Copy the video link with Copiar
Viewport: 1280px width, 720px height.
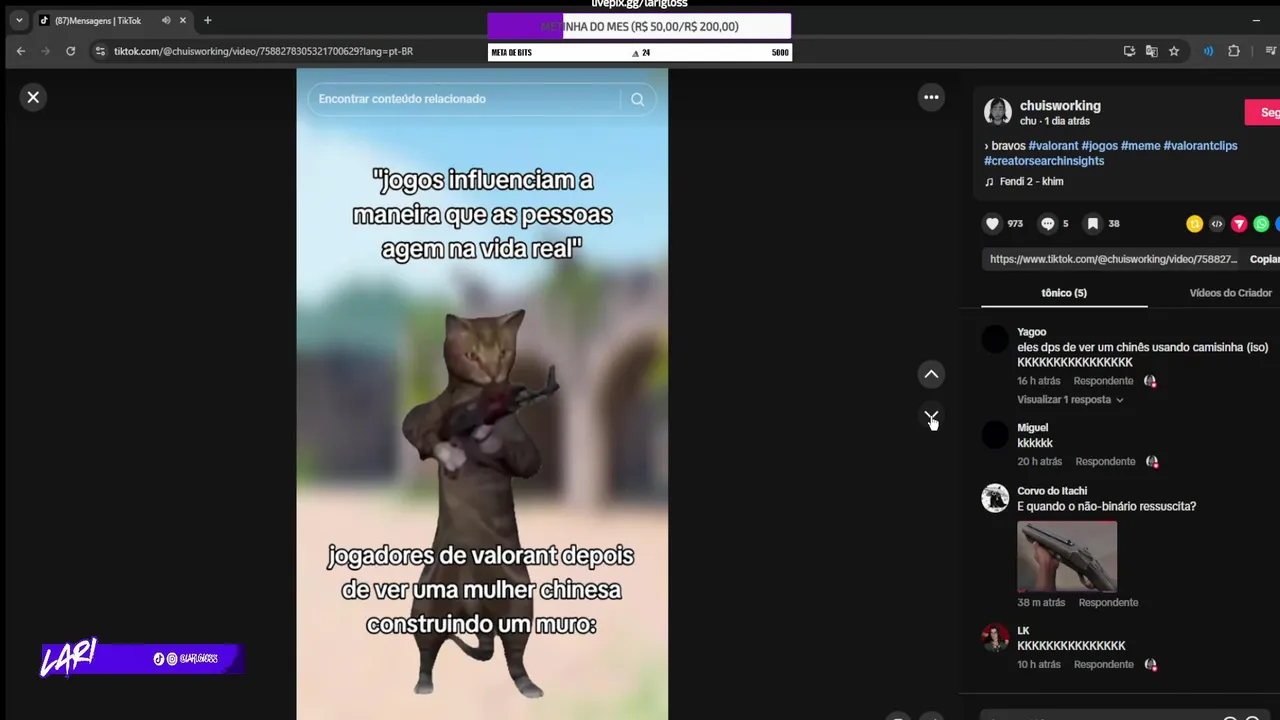tap(1264, 259)
